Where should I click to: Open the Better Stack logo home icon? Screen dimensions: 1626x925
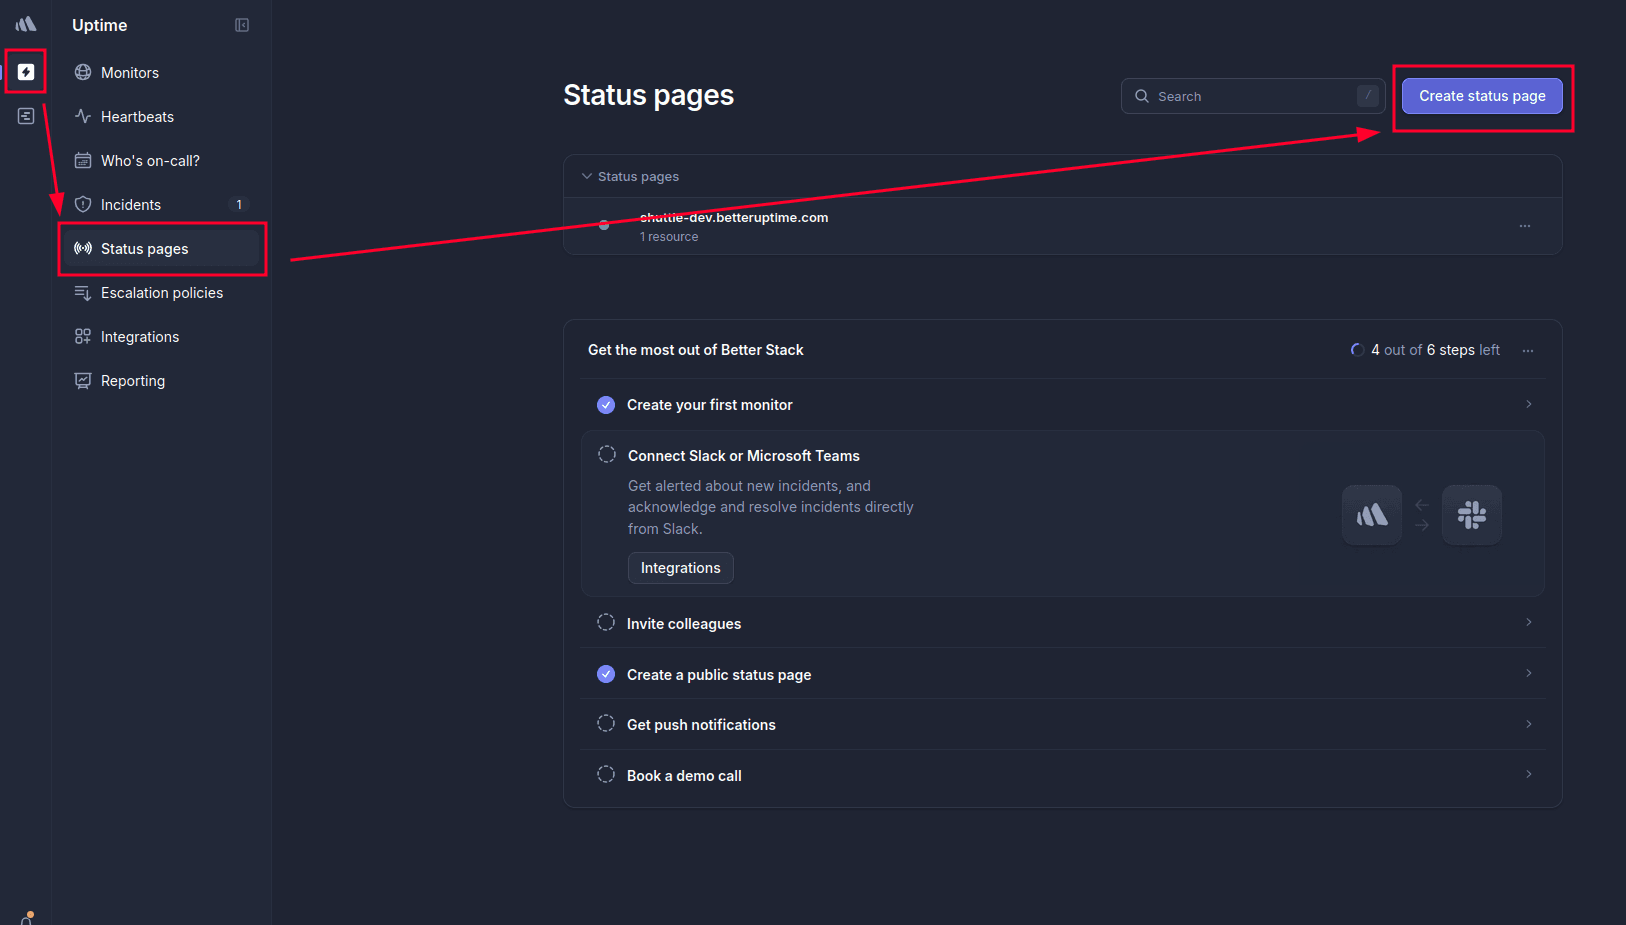tap(25, 24)
